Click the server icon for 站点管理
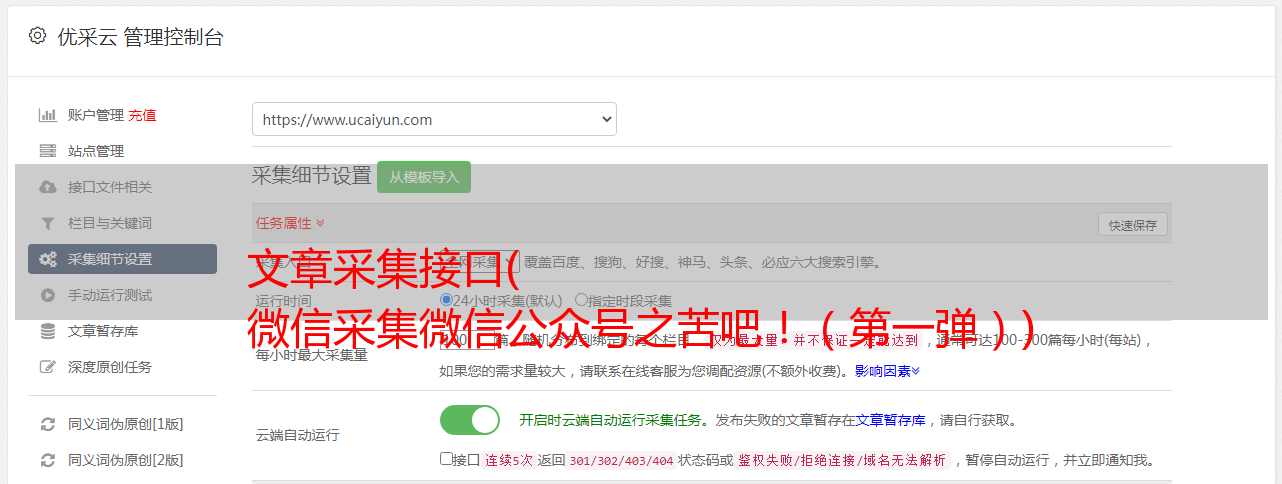This screenshot has width=1282, height=484. click(x=47, y=151)
